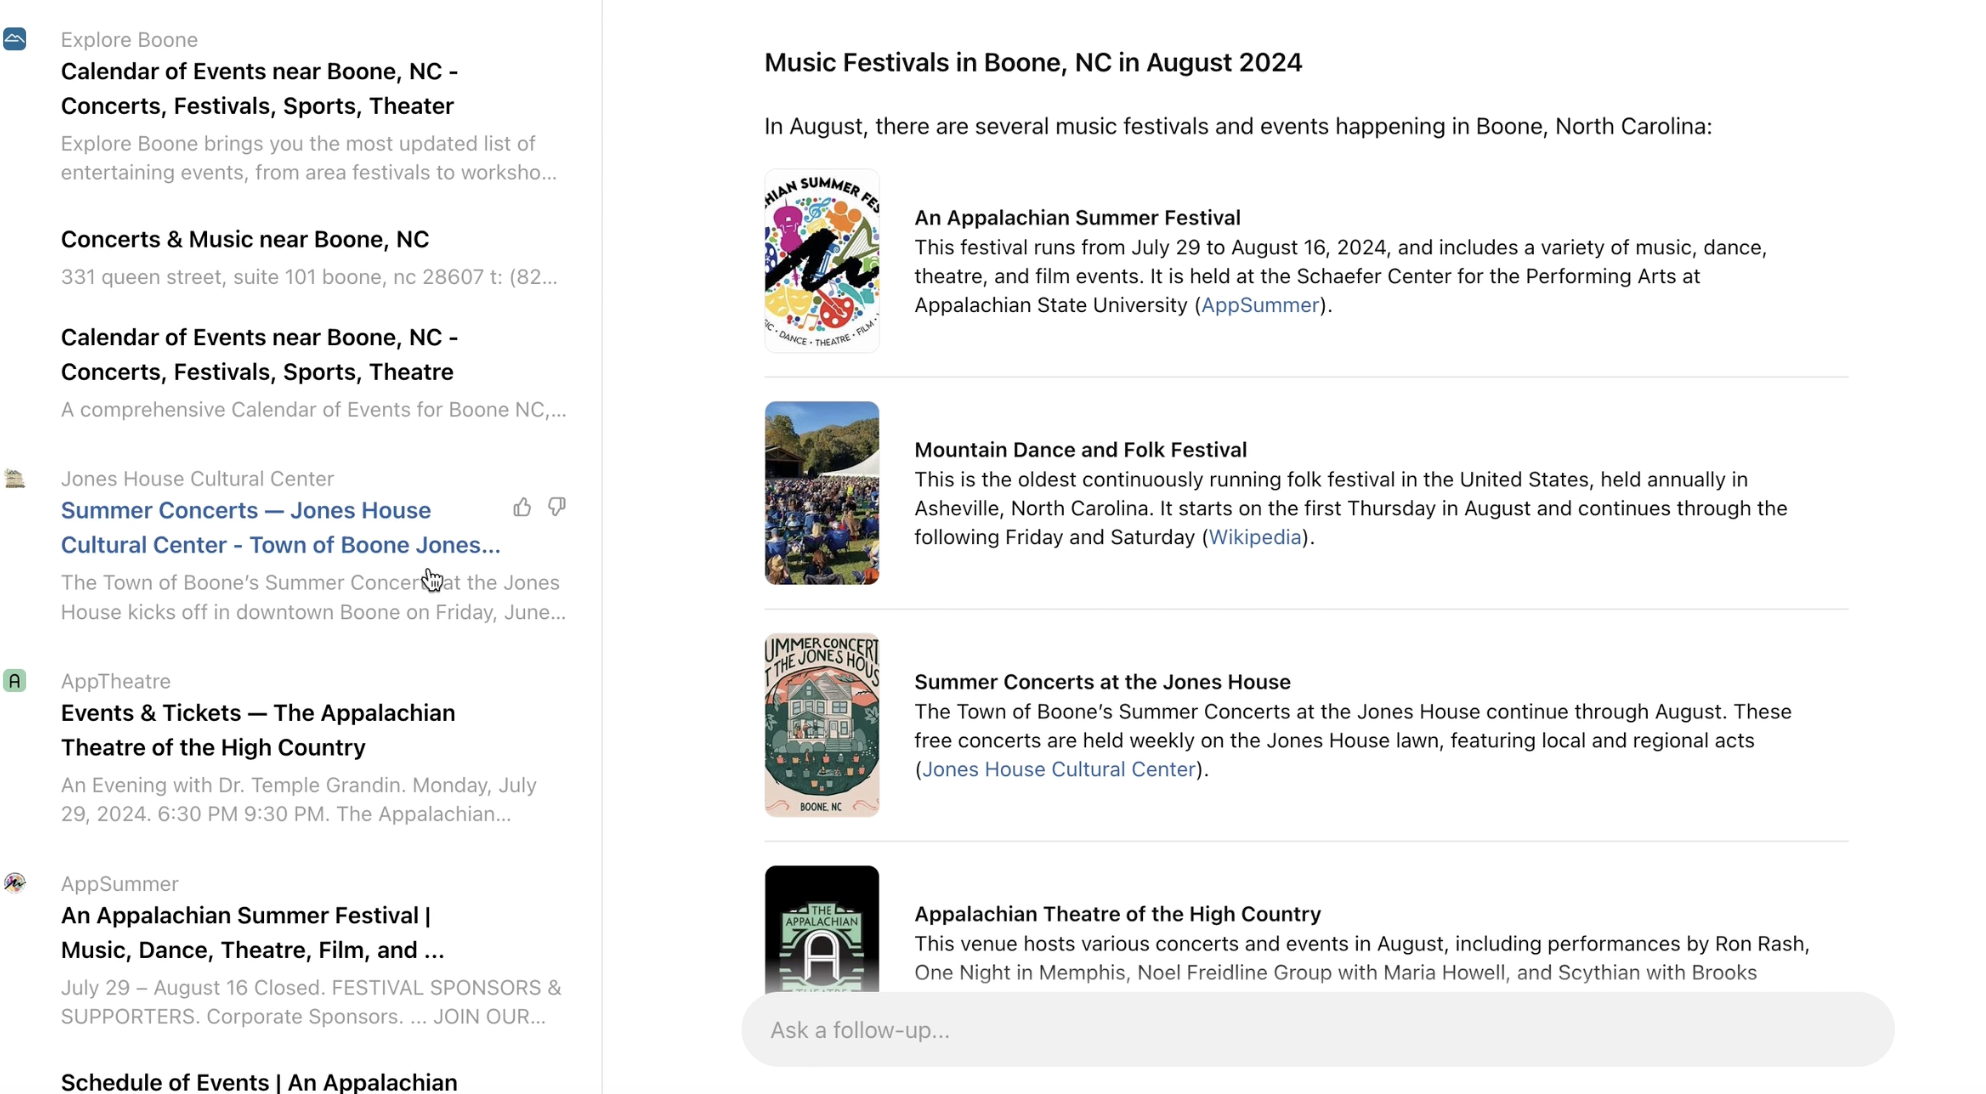Viewport: 1986px width, 1094px height.
Task: Click the AppTheatre green favicon
Action: pos(15,681)
